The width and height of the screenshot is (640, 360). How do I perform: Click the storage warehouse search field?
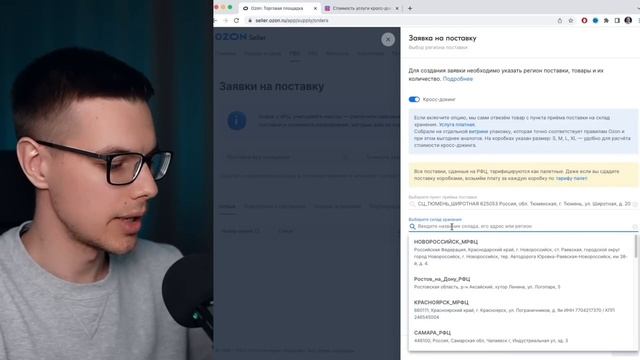[523, 226]
